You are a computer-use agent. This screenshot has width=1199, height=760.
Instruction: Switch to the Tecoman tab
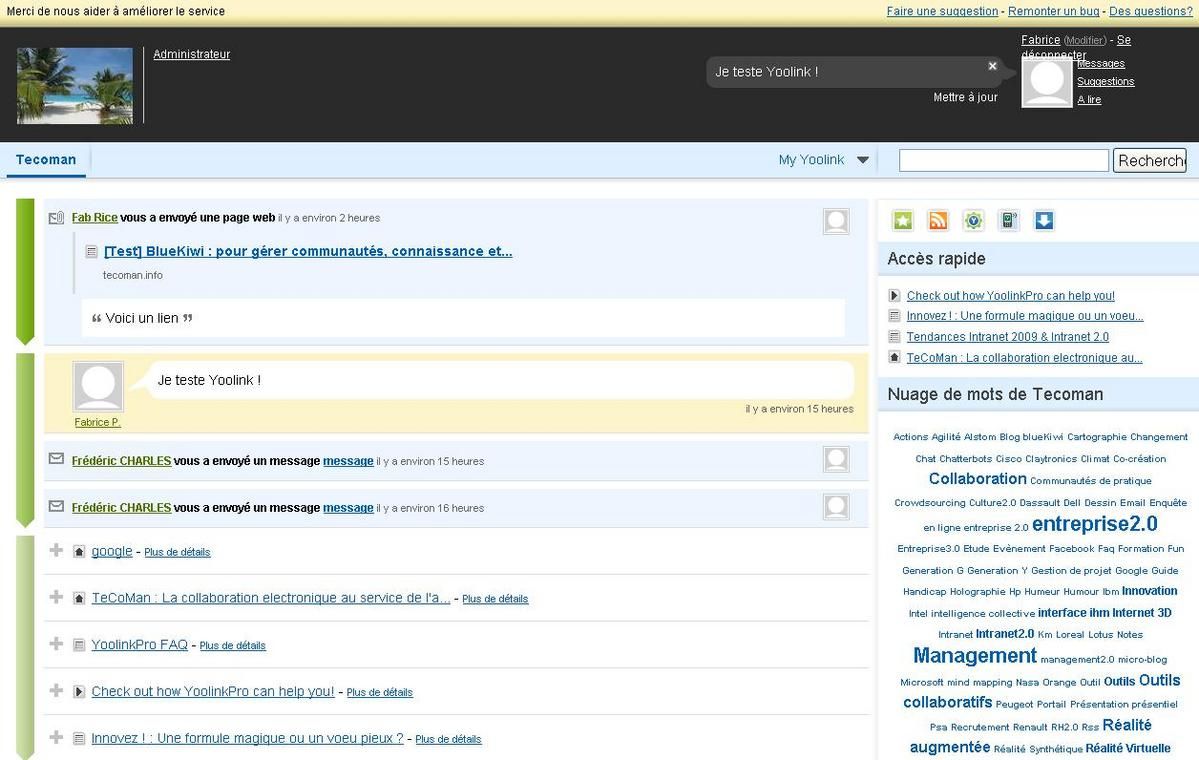click(46, 160)
